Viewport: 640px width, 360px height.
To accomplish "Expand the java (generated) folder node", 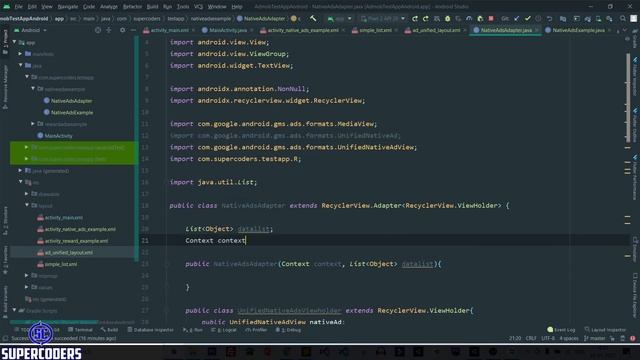I will pyautogui.click(x=20, y=171).
